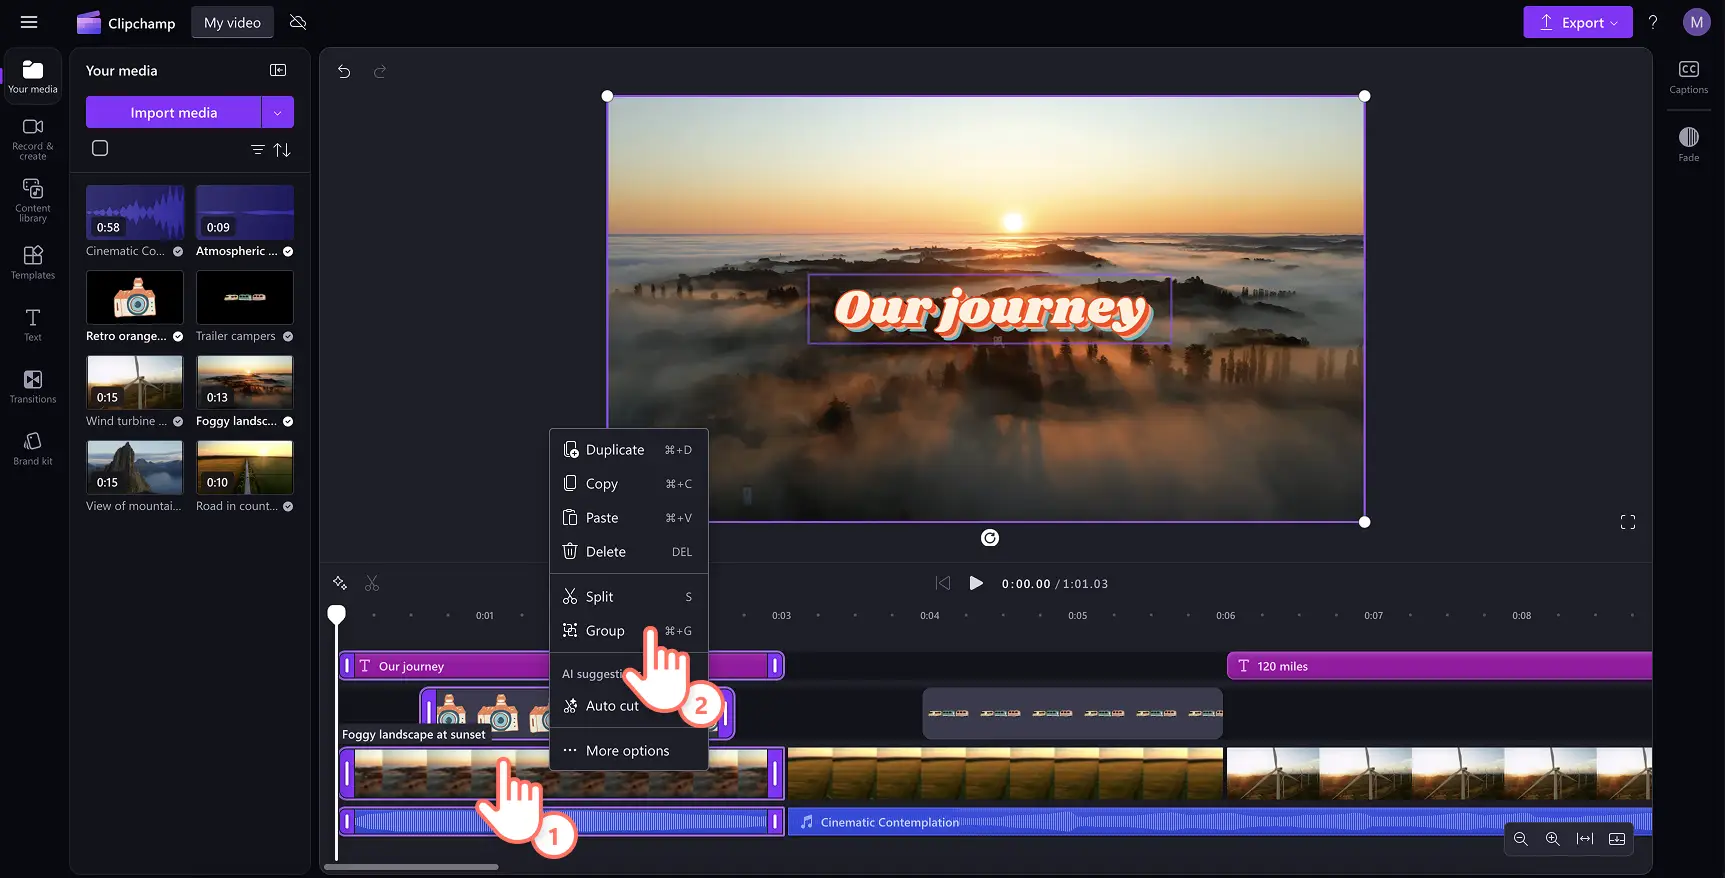Click the Import media button
Viewport: 1725px width, 878px height.
[173, 112]
